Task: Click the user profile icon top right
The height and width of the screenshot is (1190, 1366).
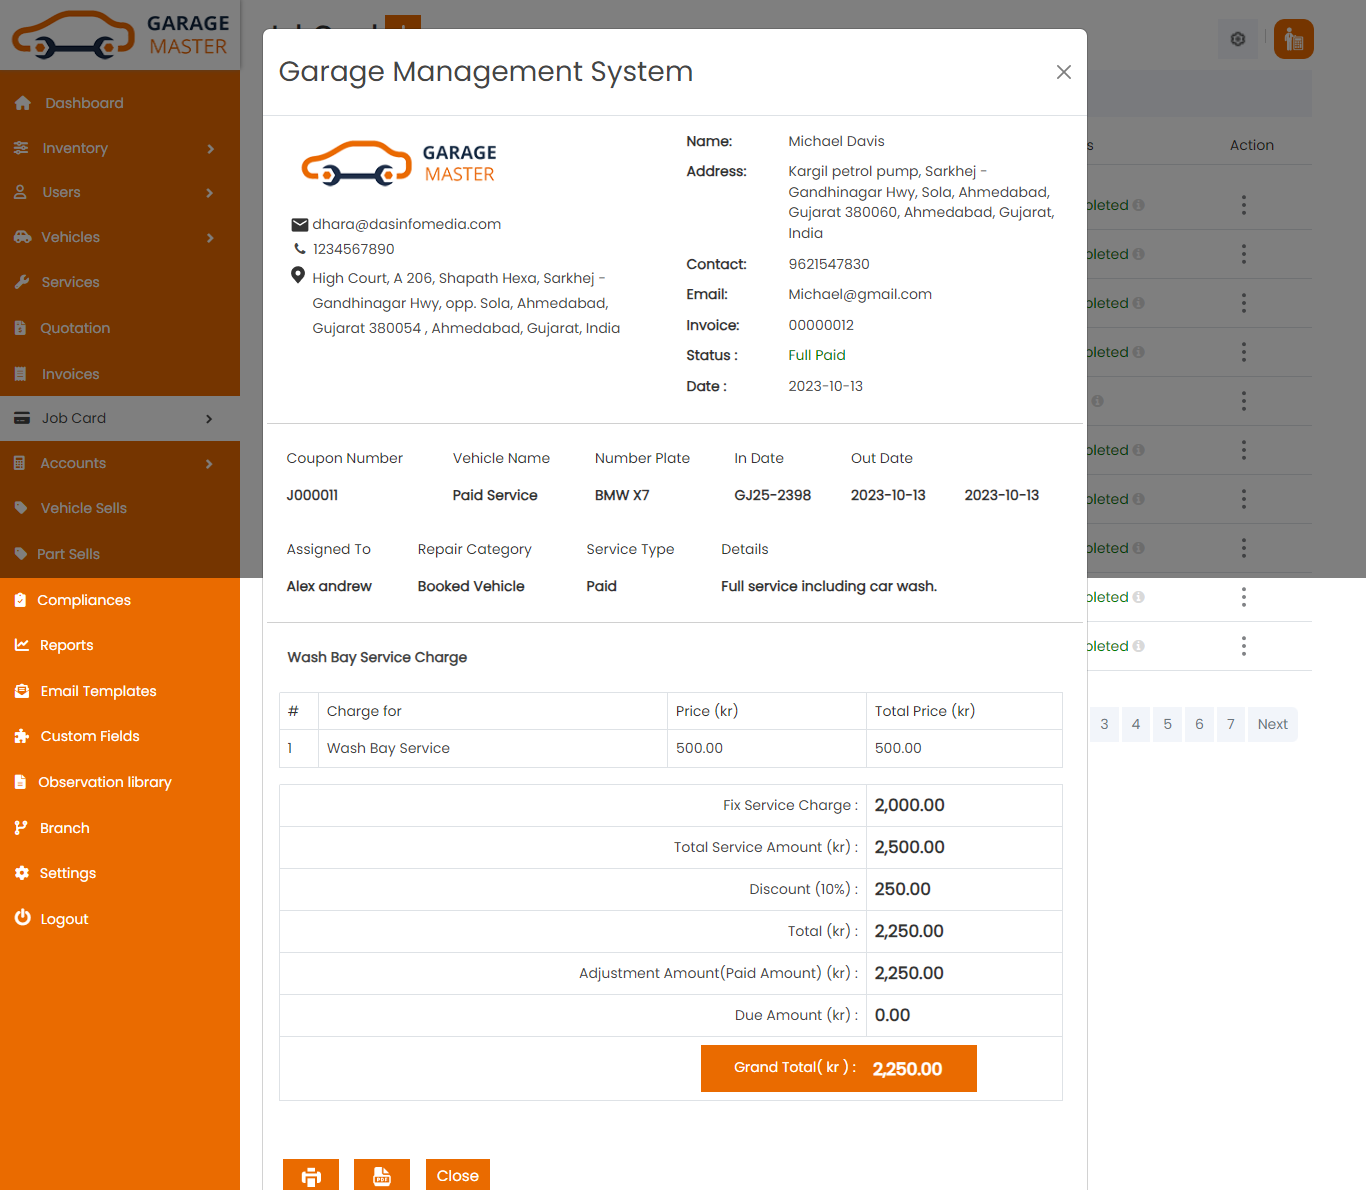Action: [x=1293, y=39]
